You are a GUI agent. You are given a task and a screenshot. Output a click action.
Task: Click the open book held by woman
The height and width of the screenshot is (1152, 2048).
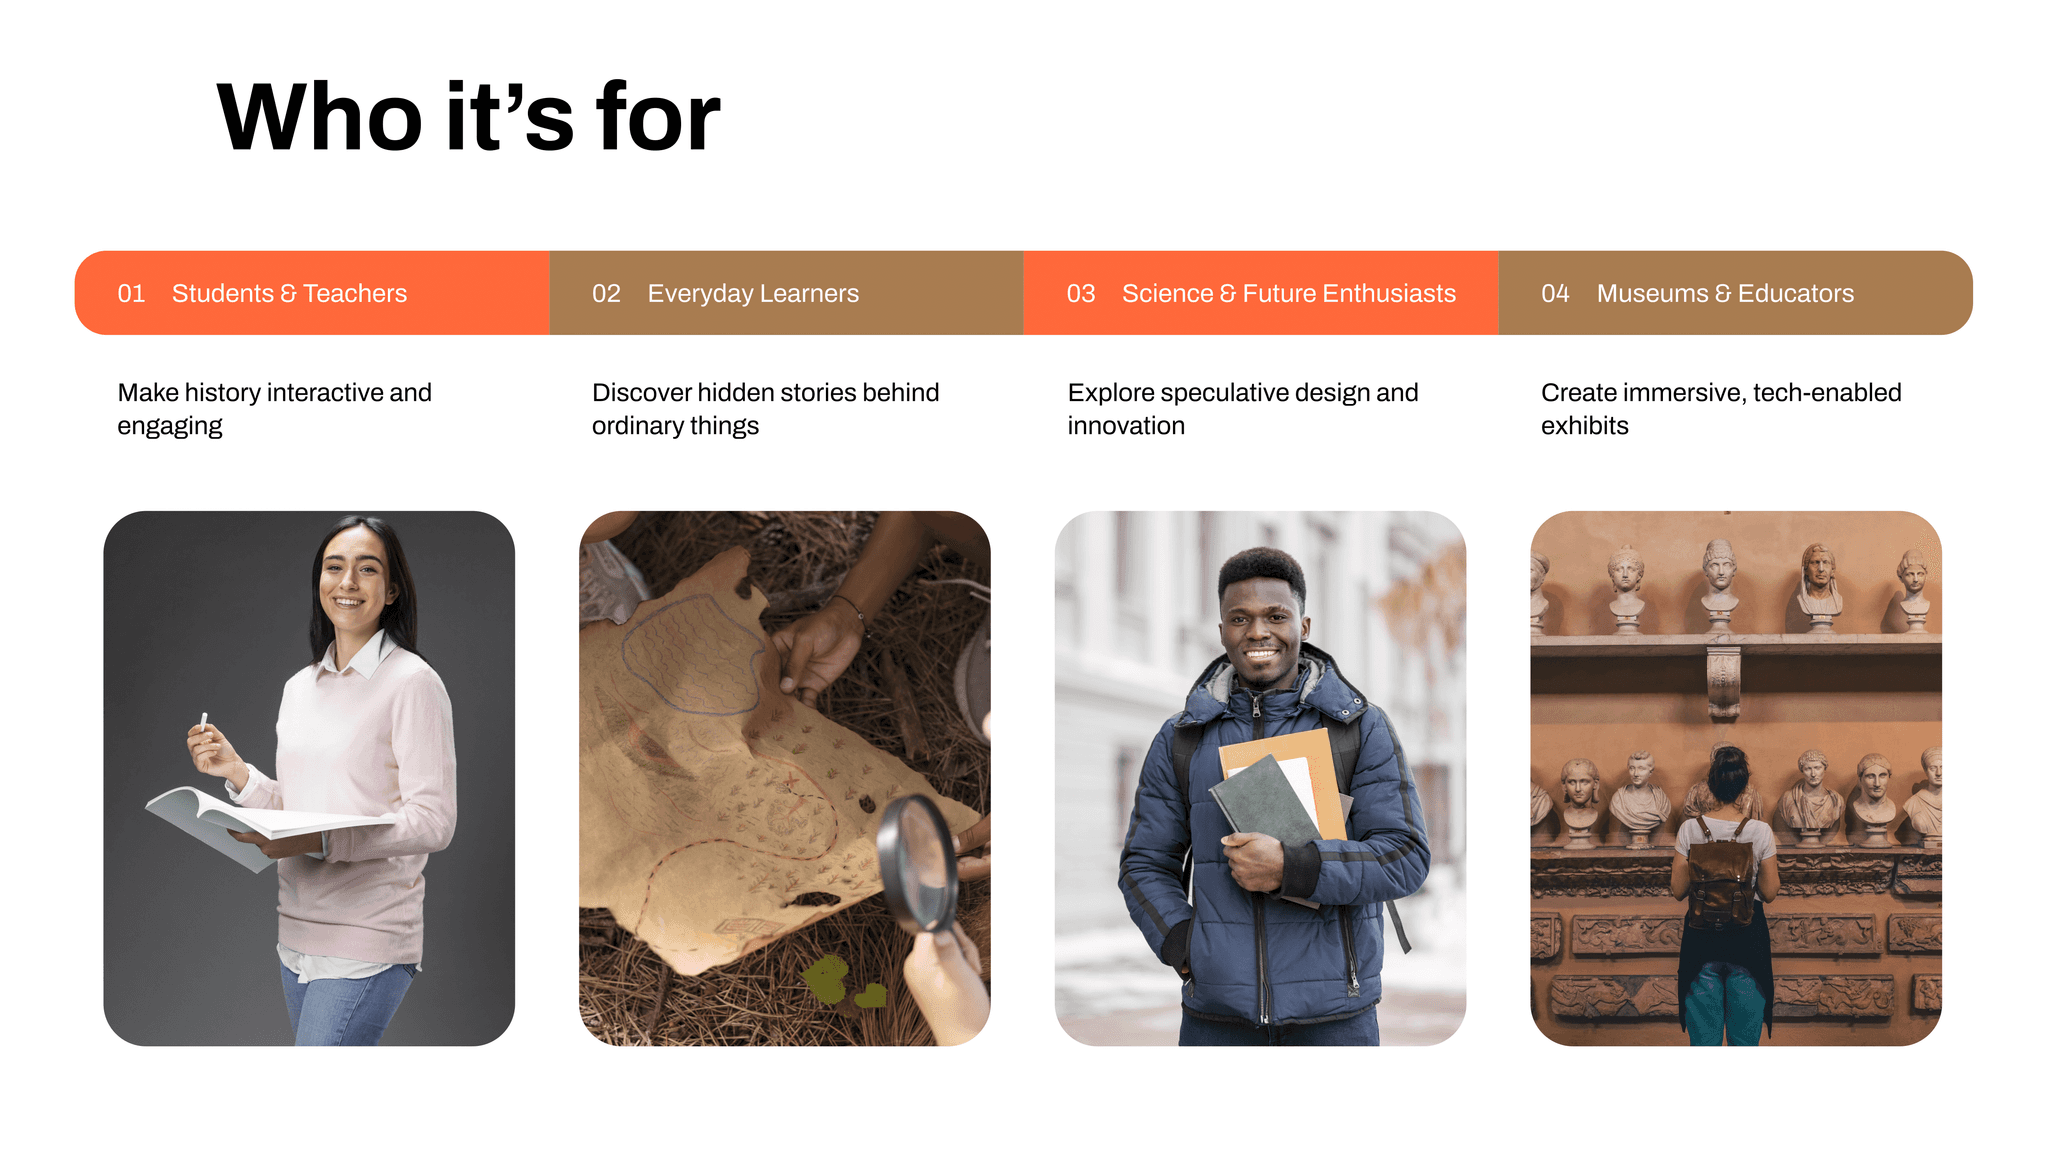tap(258, 824)
